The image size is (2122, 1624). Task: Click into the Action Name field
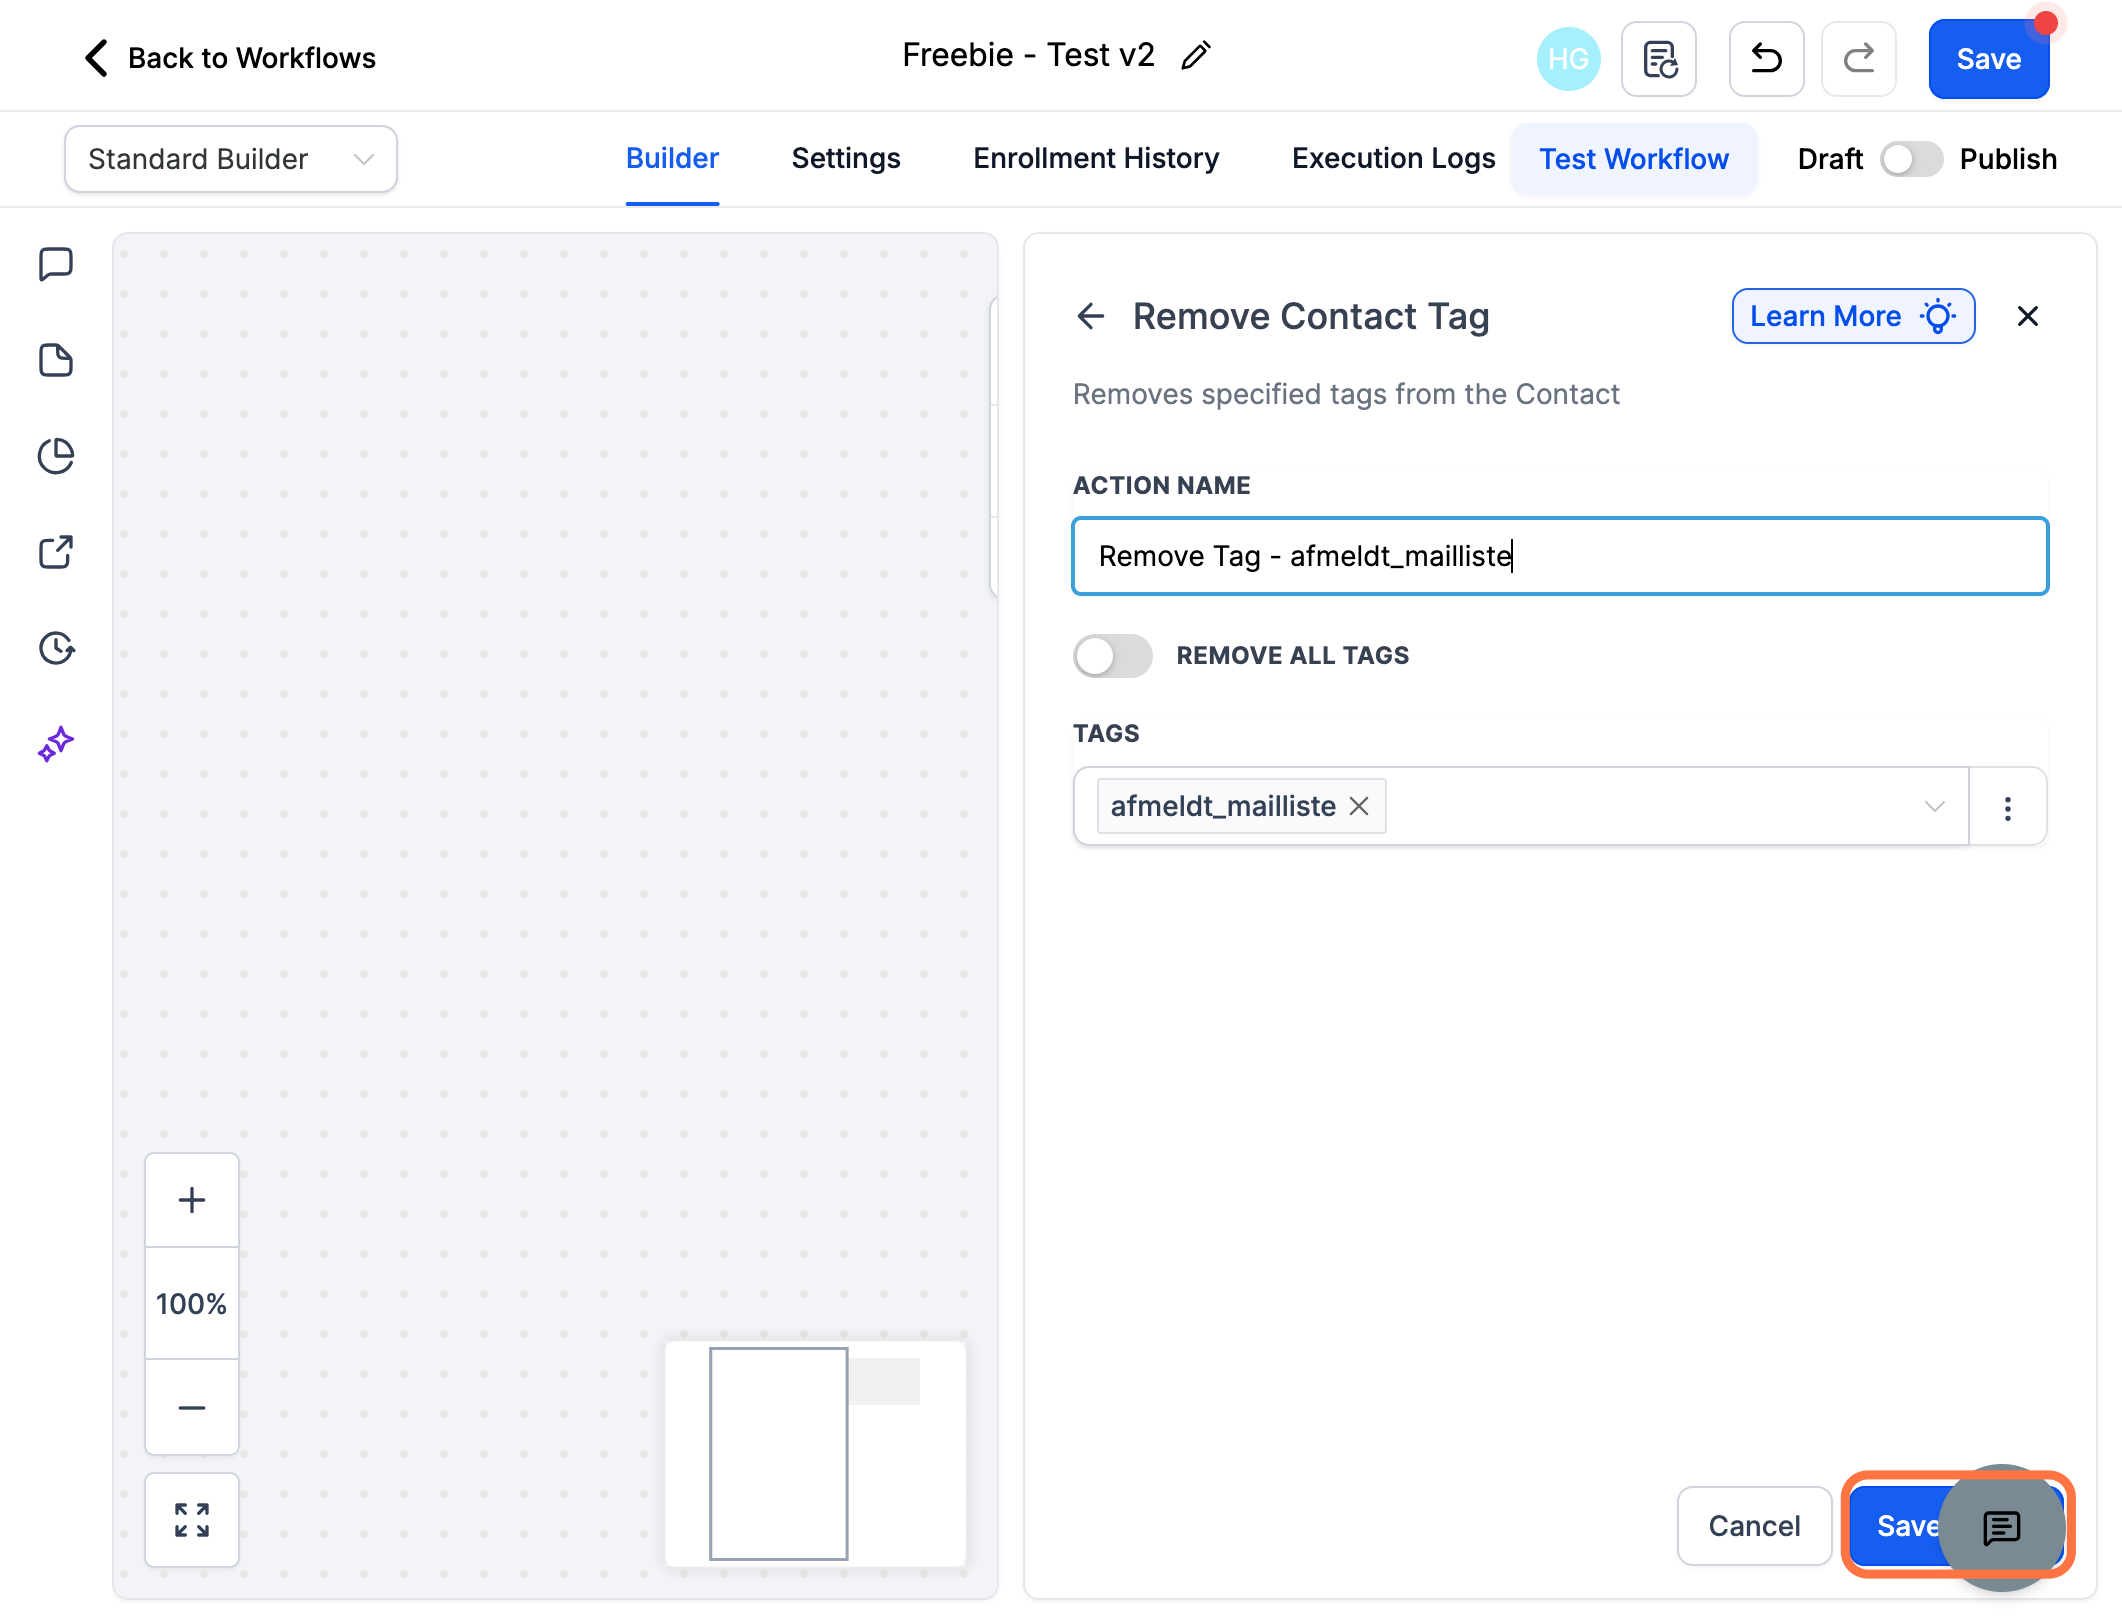click(1560, 556)
